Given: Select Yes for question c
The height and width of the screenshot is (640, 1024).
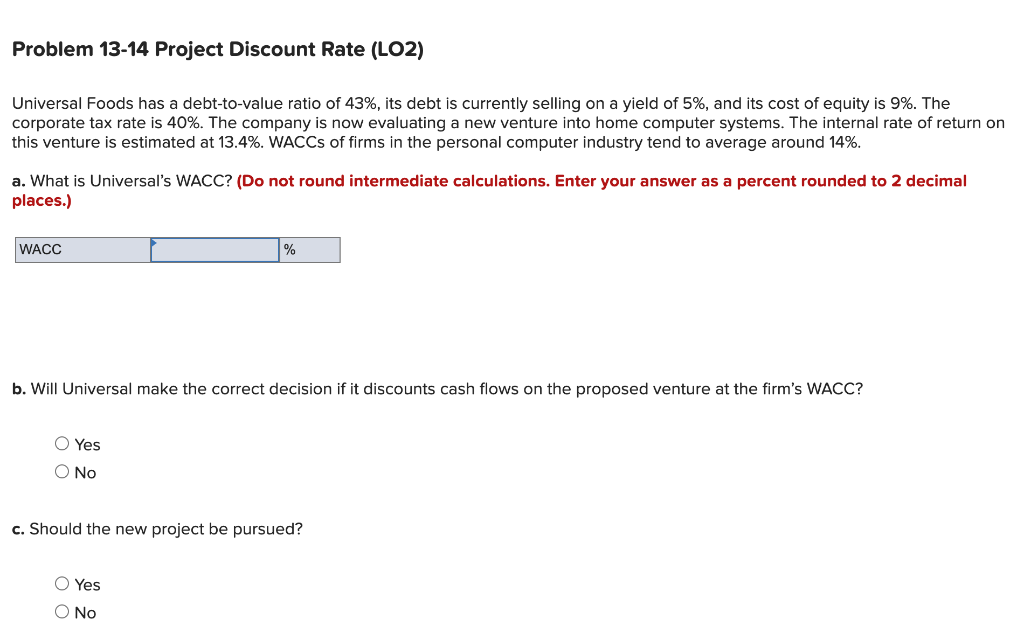Looking at the screenshot, I should 61,583.
